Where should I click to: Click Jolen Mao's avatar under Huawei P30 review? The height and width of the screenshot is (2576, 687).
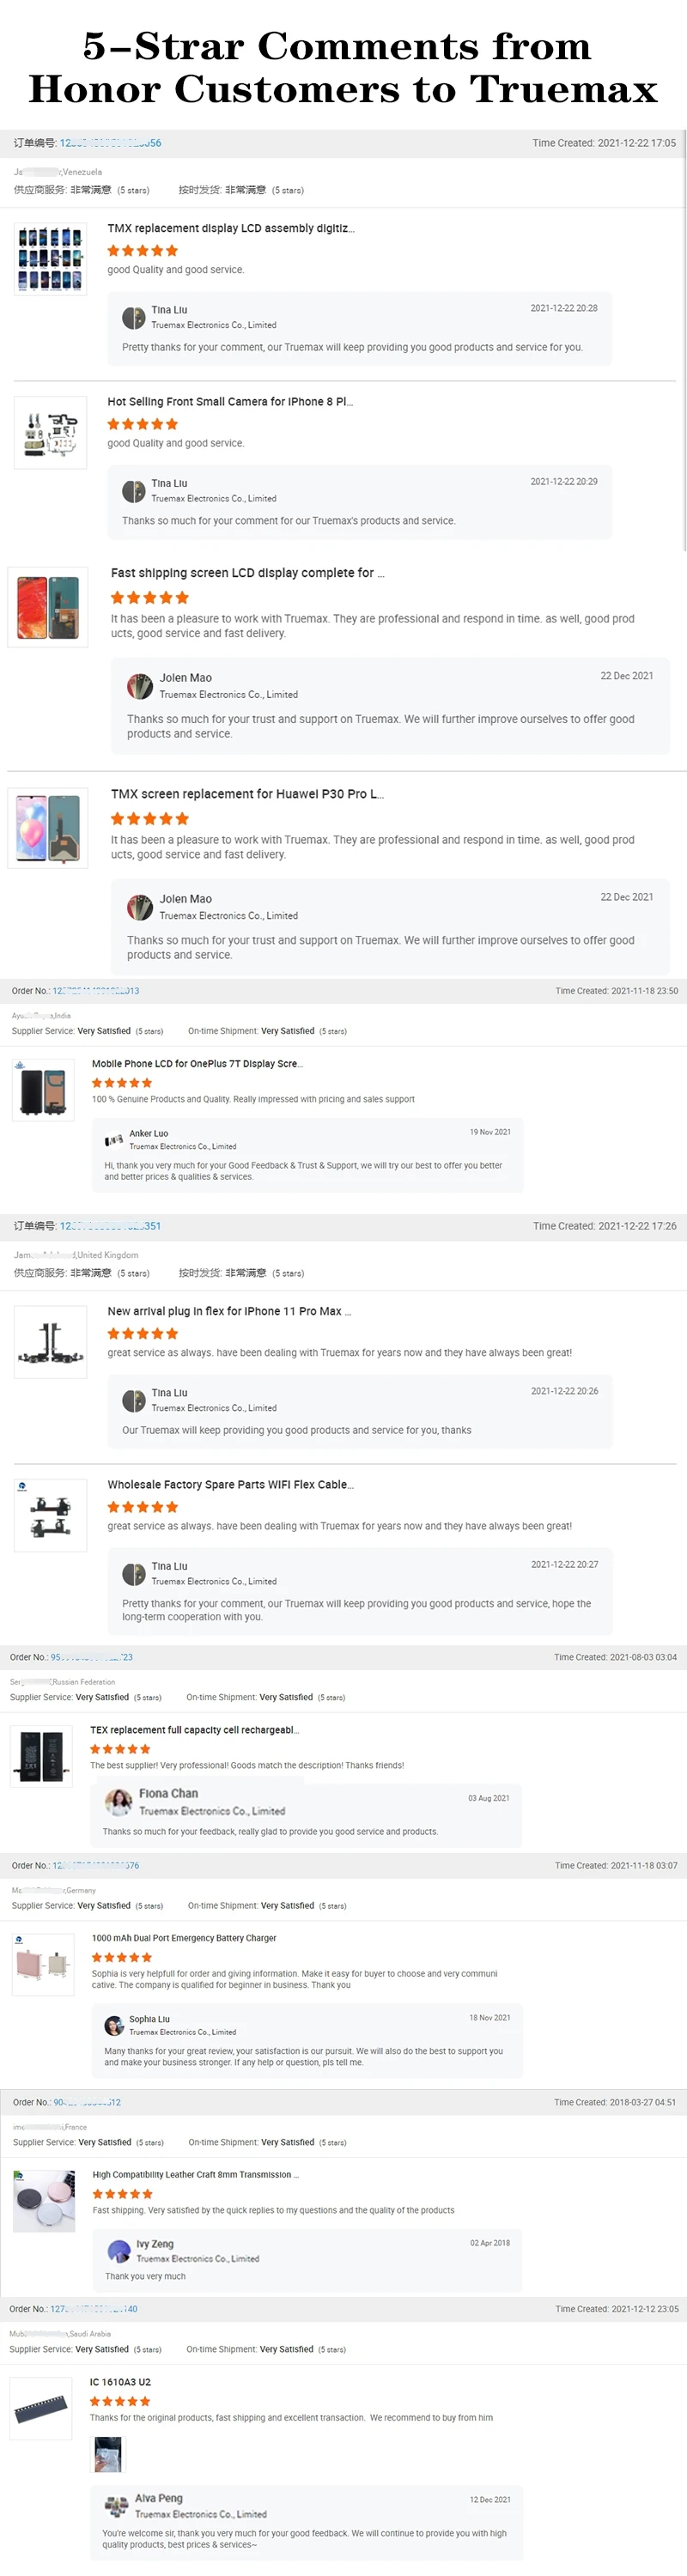click(x=139, y=907)
